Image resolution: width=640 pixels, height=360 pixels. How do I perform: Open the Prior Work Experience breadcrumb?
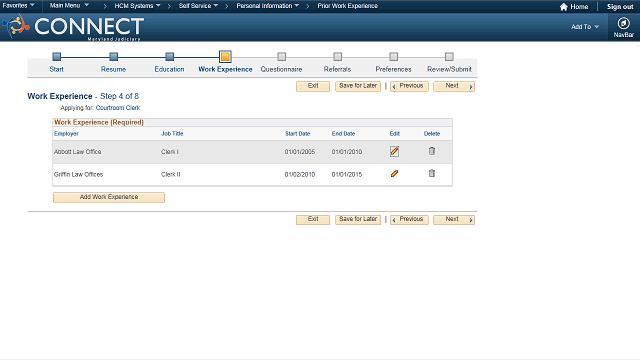tap(347, 6)
